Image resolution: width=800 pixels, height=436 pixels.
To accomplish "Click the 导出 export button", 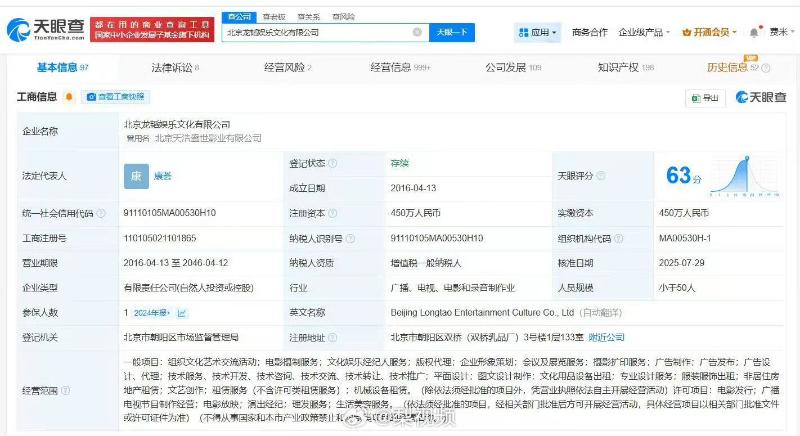I will click(x=704, y=97).
